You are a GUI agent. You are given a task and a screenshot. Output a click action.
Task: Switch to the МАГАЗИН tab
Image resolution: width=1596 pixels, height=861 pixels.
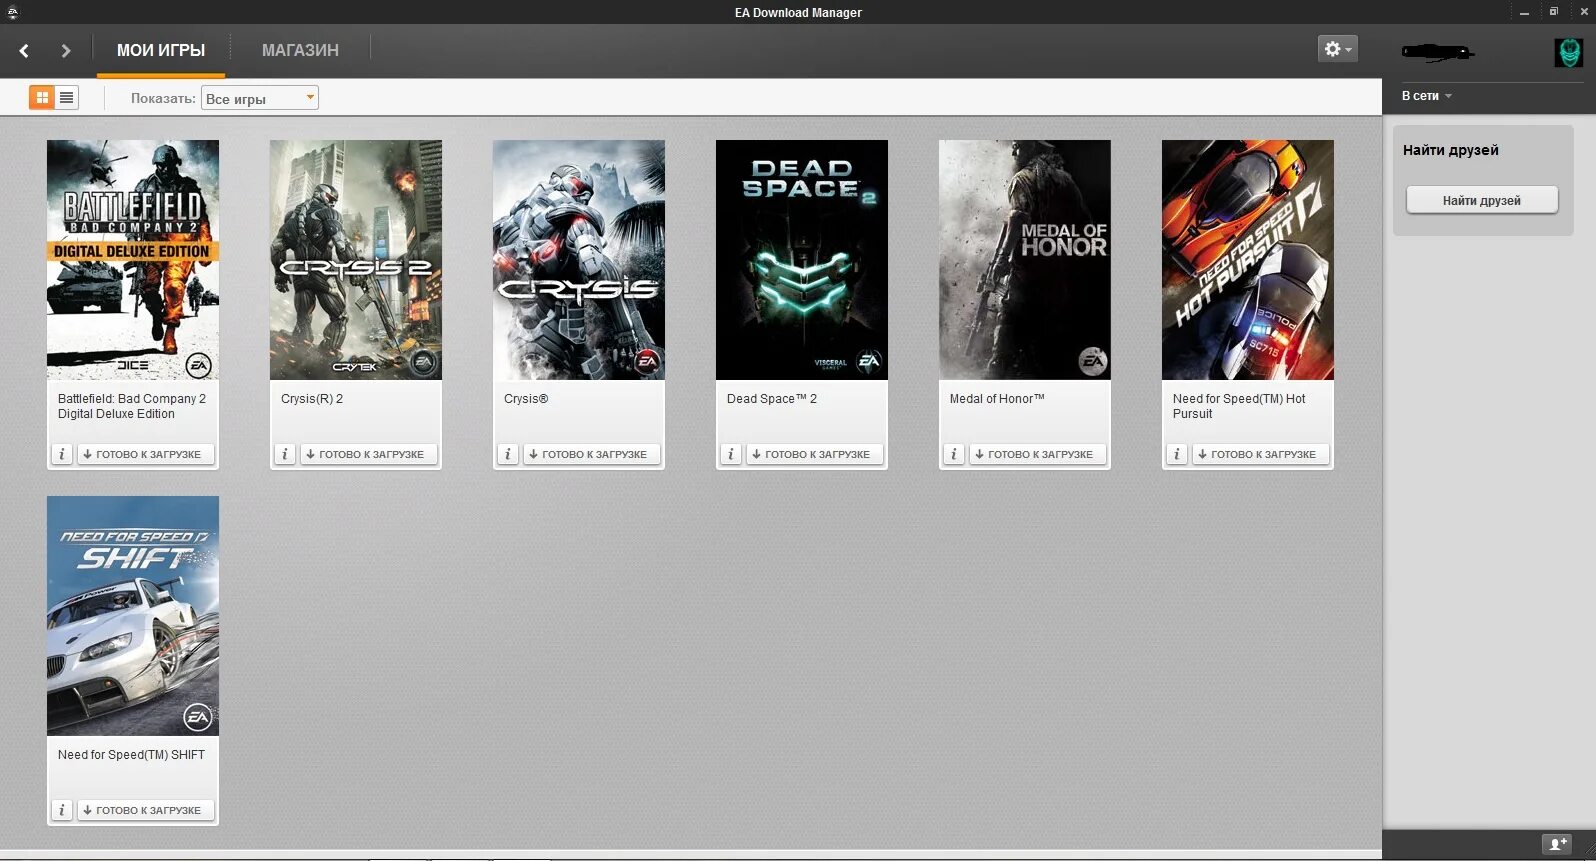(x=300, y=50)
